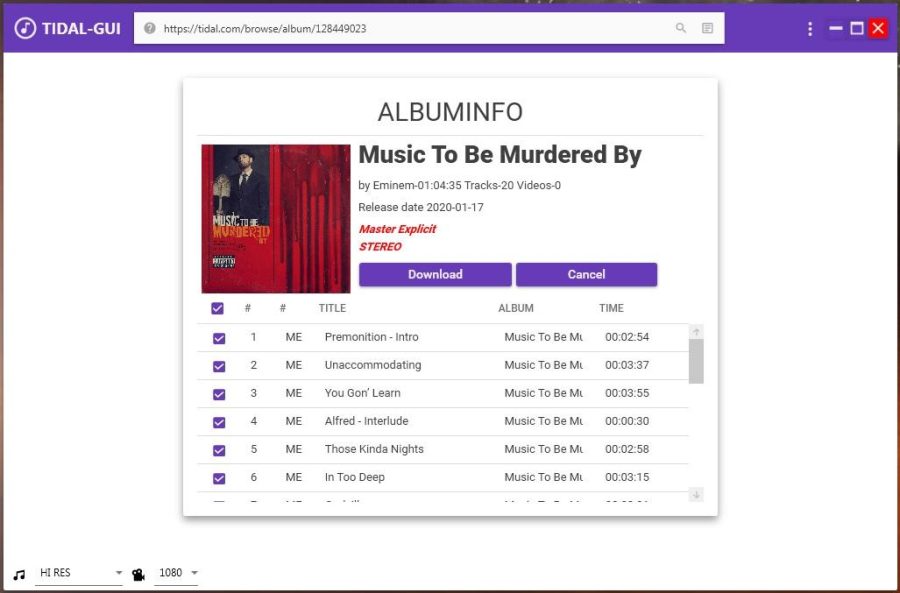900x593 pixels.
Task: Open the three-dot options menu
Action: (810, 29)
